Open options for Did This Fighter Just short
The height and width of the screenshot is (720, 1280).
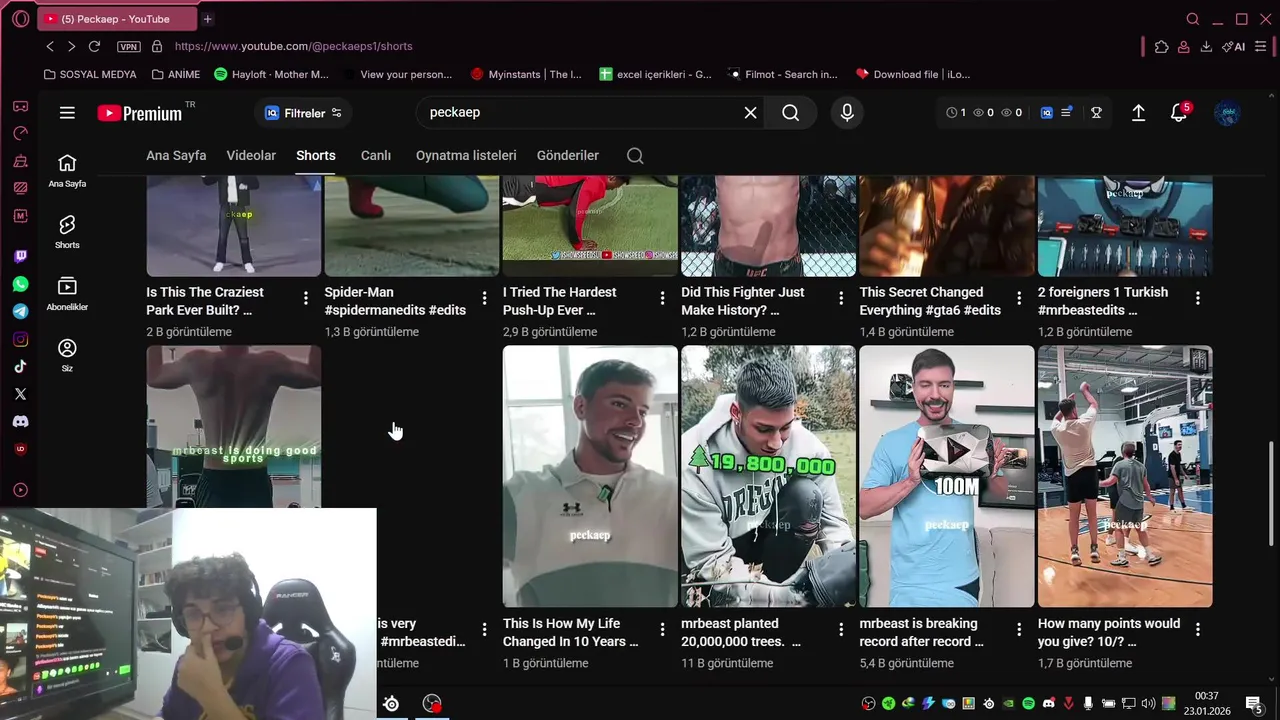(x=841, y=298)
